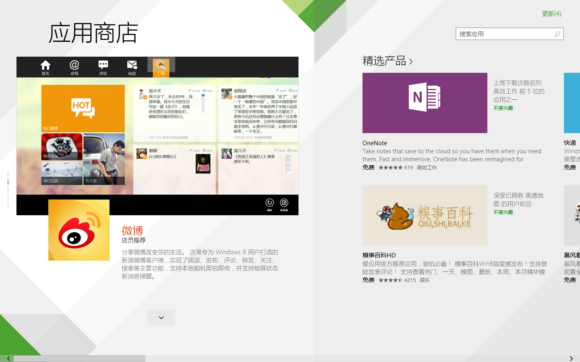Click the OneNote description text
The width and height of the screenshot is (580, 362).
coord(452,155)
